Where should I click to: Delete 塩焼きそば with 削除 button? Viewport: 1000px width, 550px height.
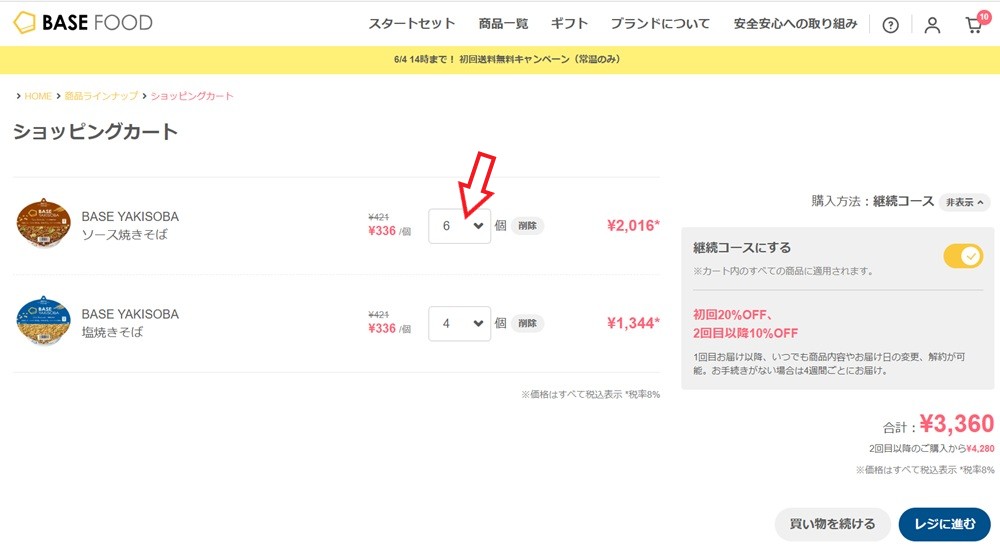(x=527, y=323)
